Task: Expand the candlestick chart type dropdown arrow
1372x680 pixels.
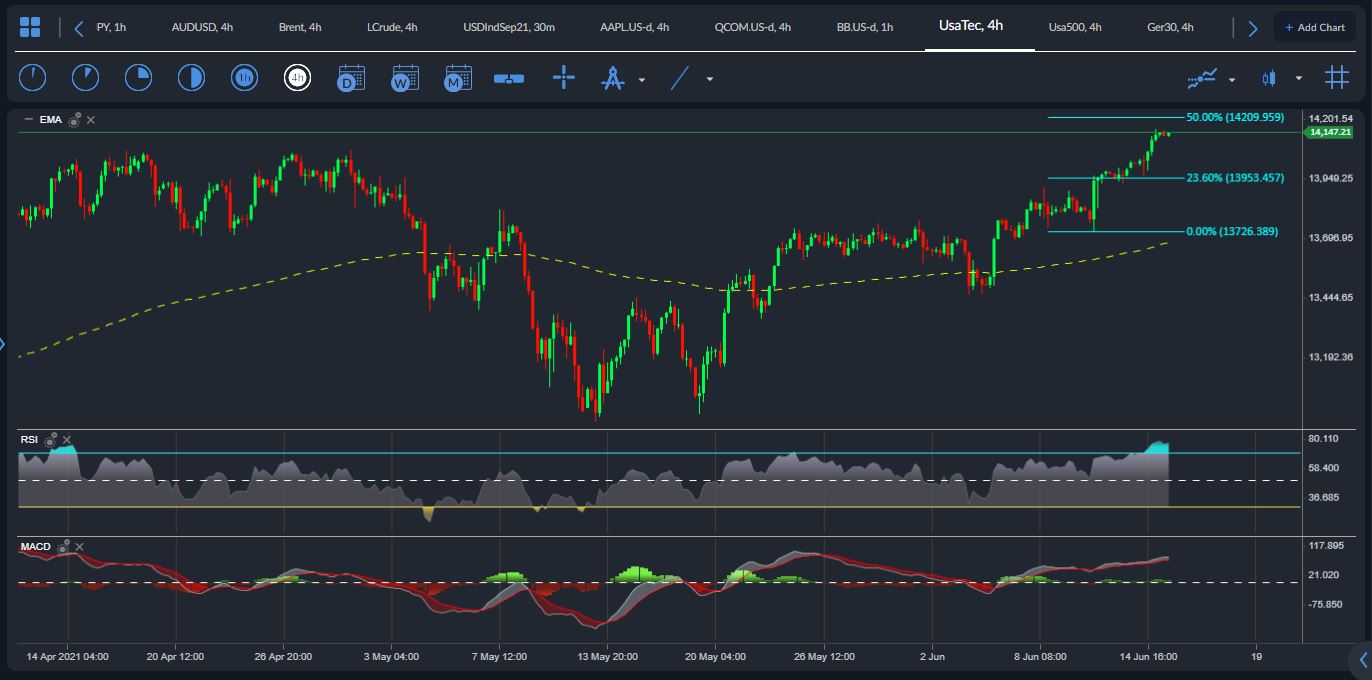Action: click(1299, 79)
